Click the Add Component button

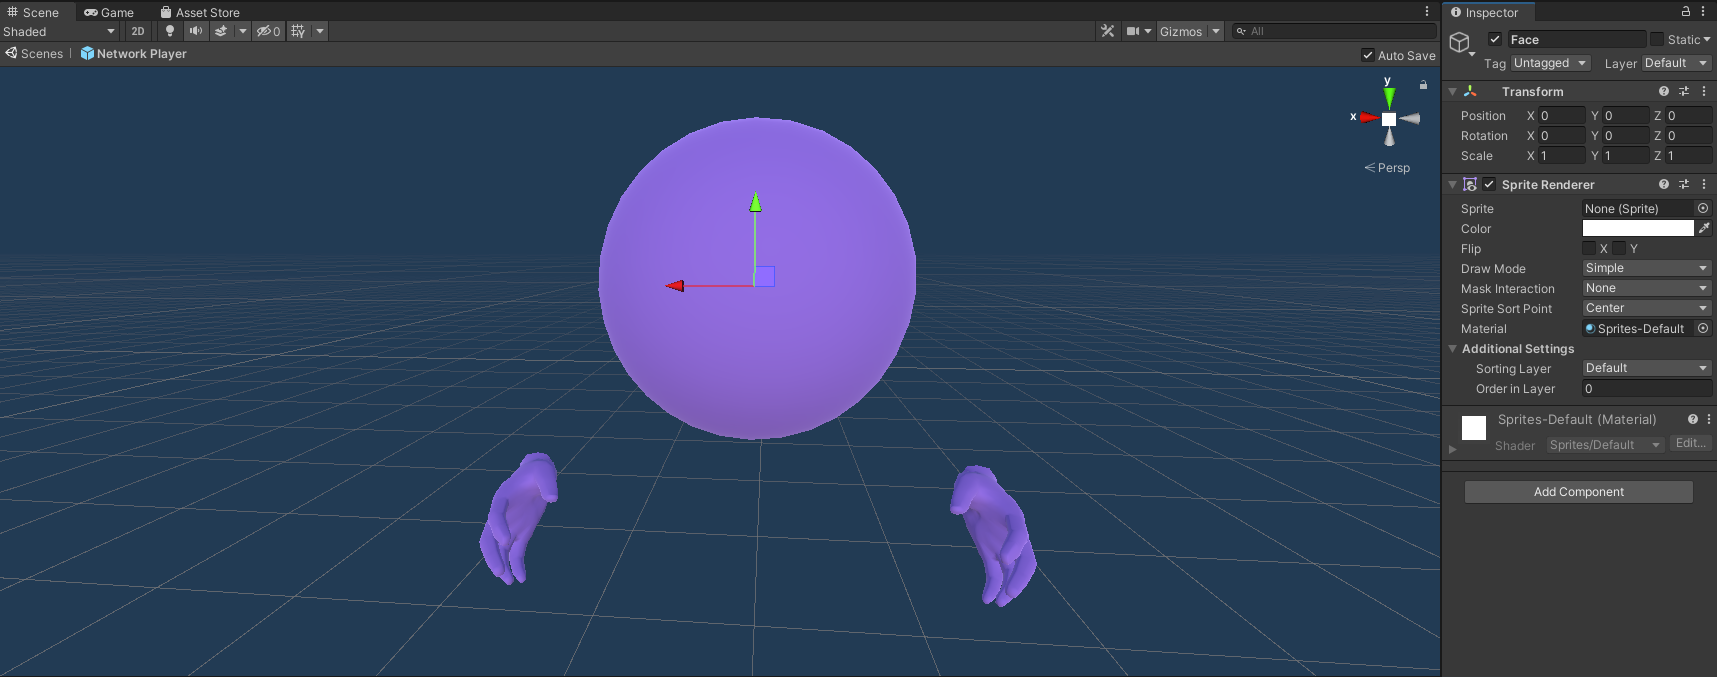pos(1579,492)
